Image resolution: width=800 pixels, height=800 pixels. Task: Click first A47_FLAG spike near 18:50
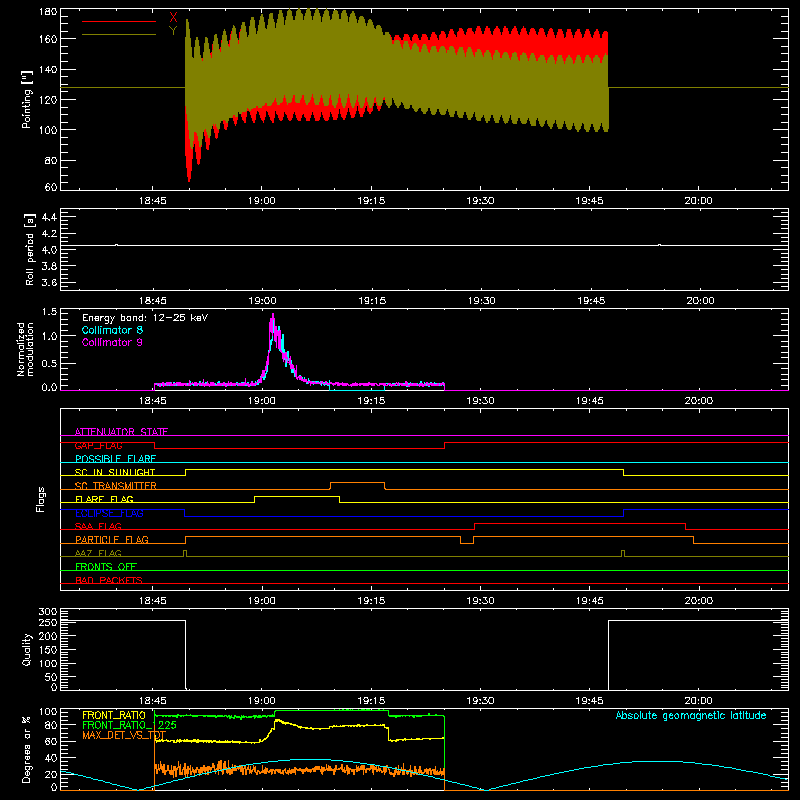pyautogui.click(x=185, y=553)
